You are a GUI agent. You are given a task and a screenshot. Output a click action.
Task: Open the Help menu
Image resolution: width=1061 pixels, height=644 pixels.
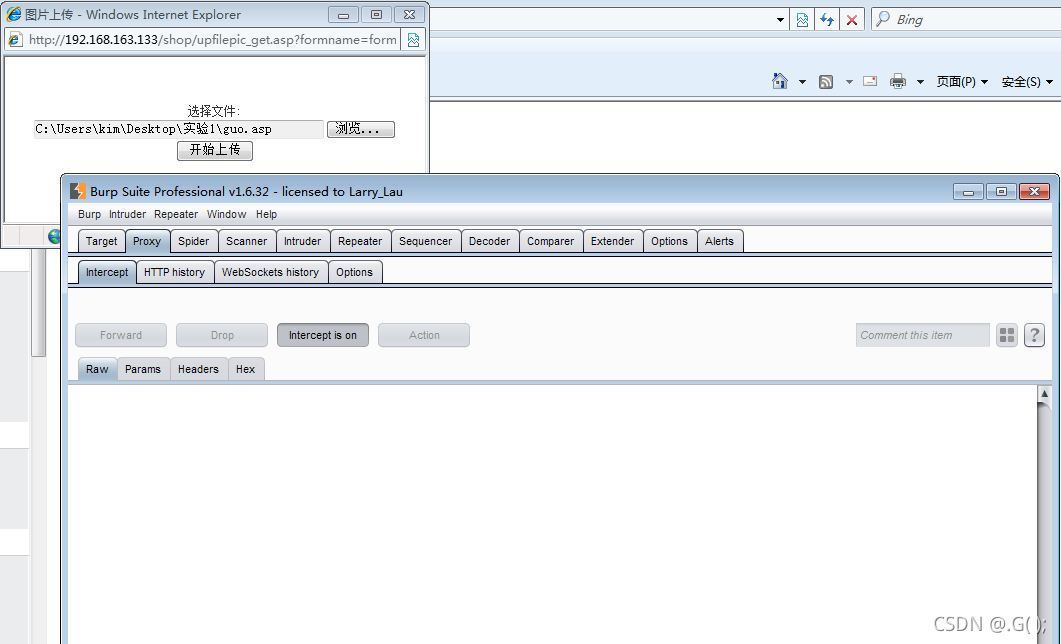(x=267, y=214)
